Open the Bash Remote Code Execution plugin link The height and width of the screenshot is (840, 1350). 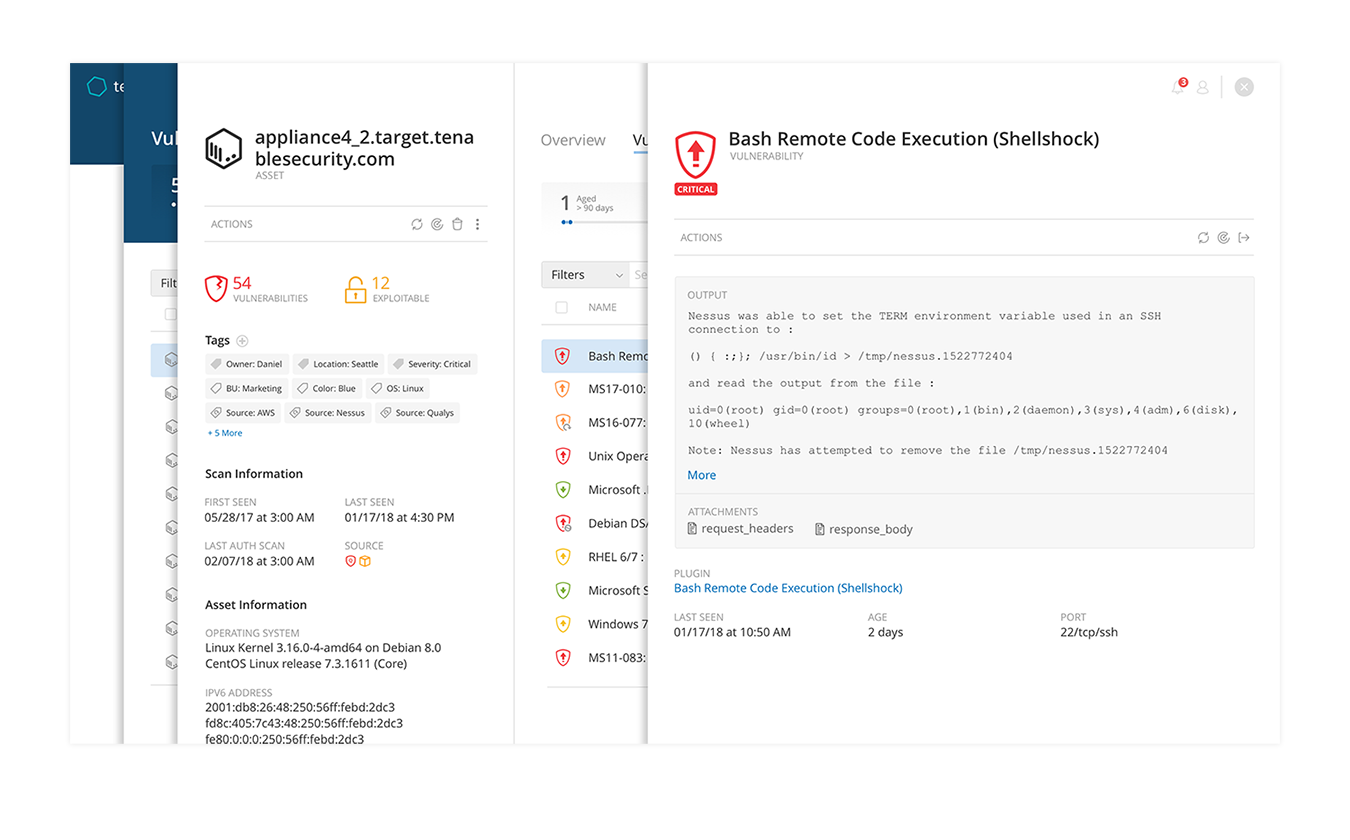tap(788, 588)
